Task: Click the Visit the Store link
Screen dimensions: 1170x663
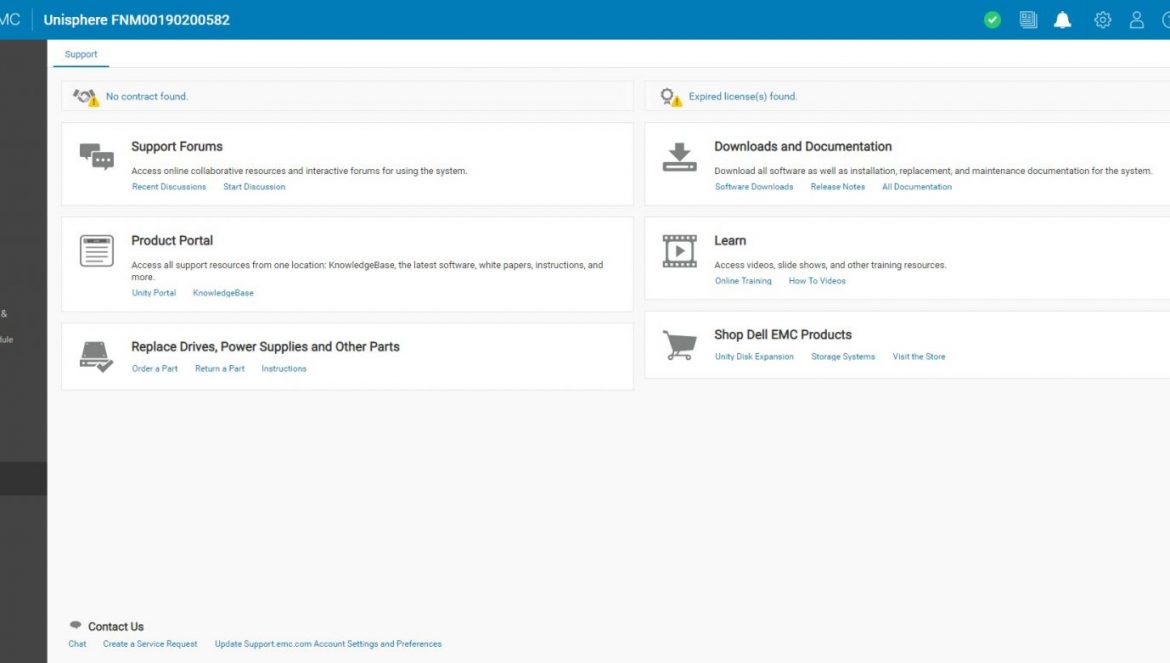Action: click(919, 356)
